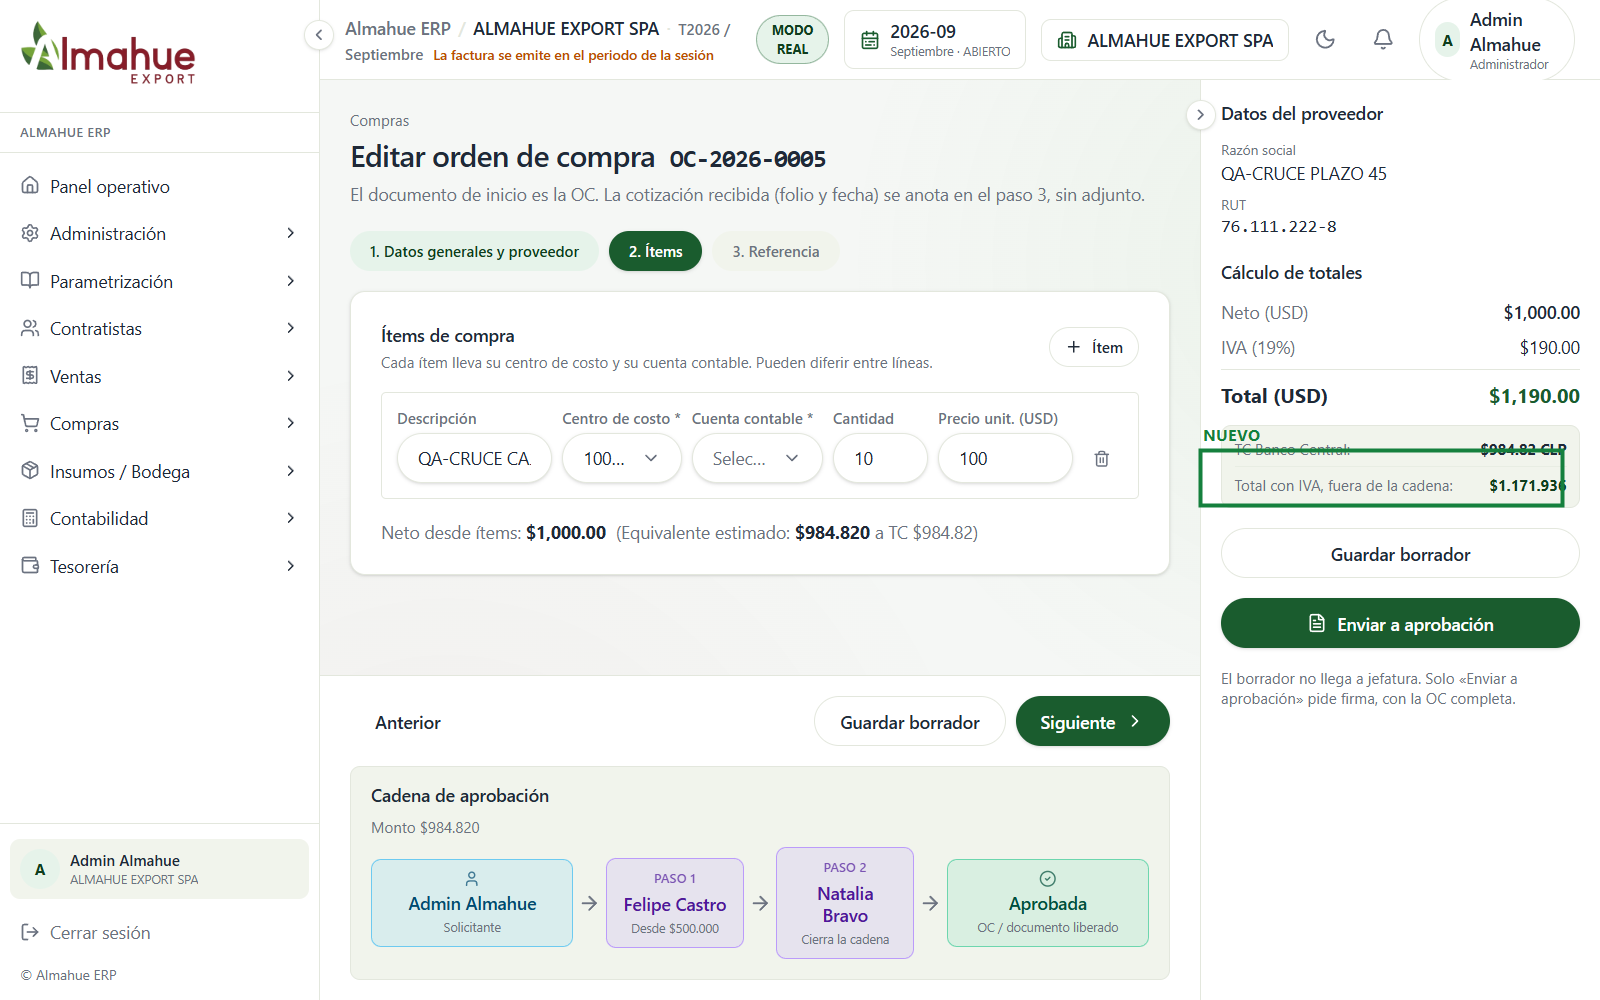Click the Panel operativo home icon
The height and width of the screenshot is (1000, 1600).
pos(30,186)
